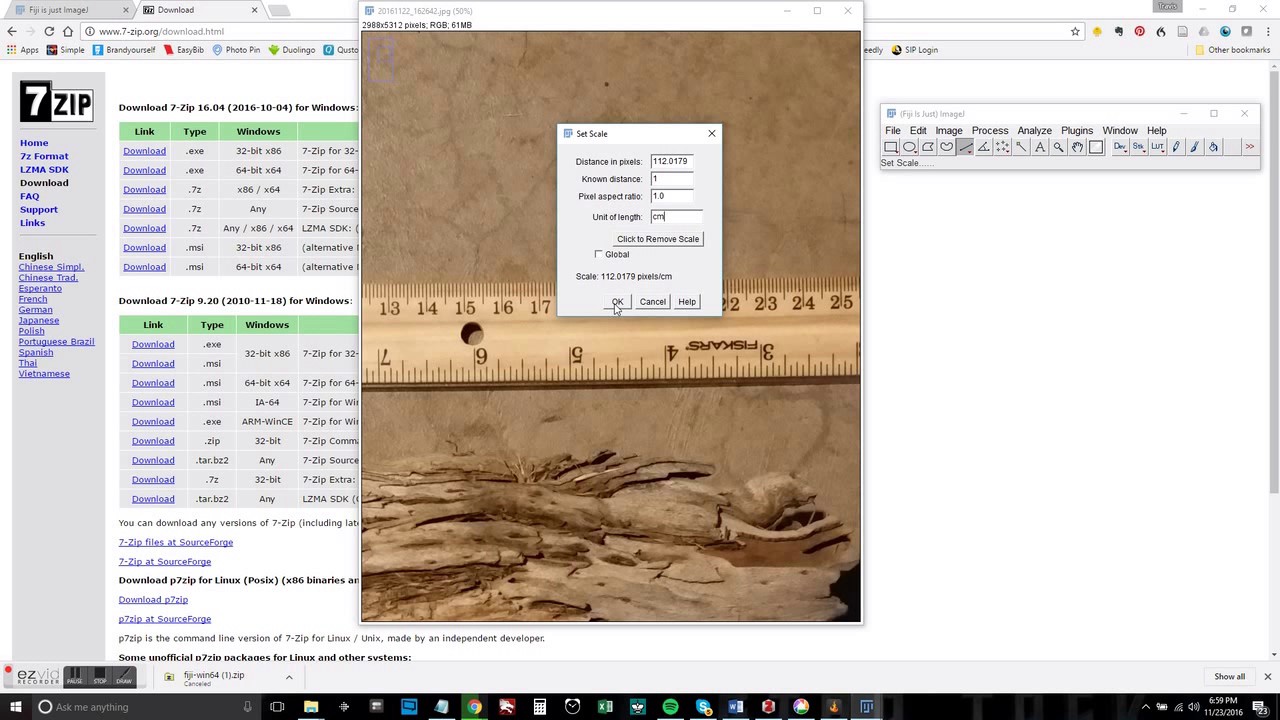Open Help from Set Scale dialog
This screenshot has height=720, width=1280.
point(687,302)
